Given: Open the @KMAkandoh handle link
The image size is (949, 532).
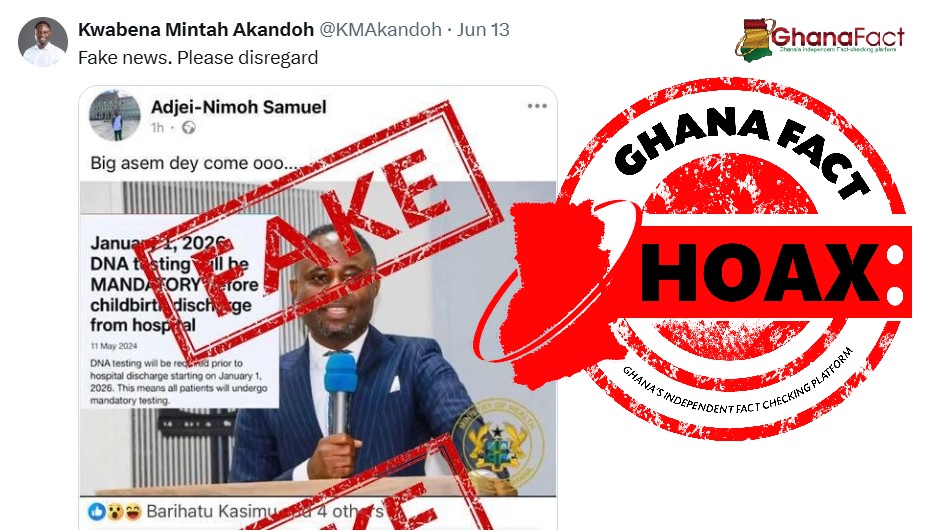Looking at the screenshot, I should pos(380,29).
